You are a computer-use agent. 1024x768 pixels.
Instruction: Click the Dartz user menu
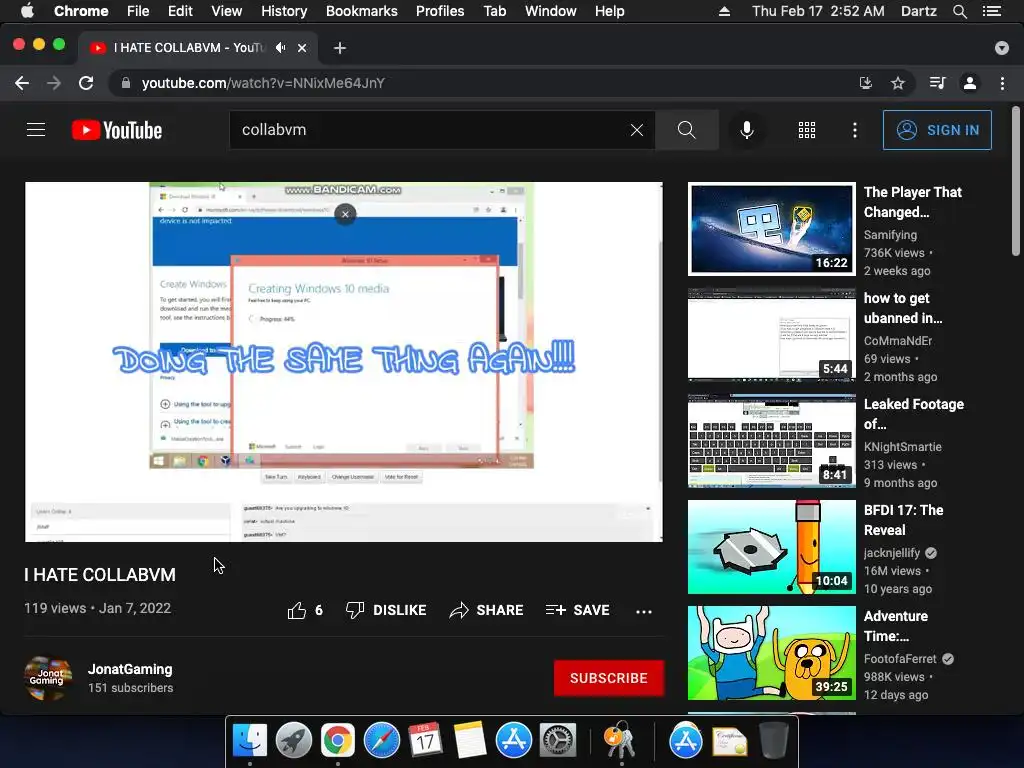[918, 11]
